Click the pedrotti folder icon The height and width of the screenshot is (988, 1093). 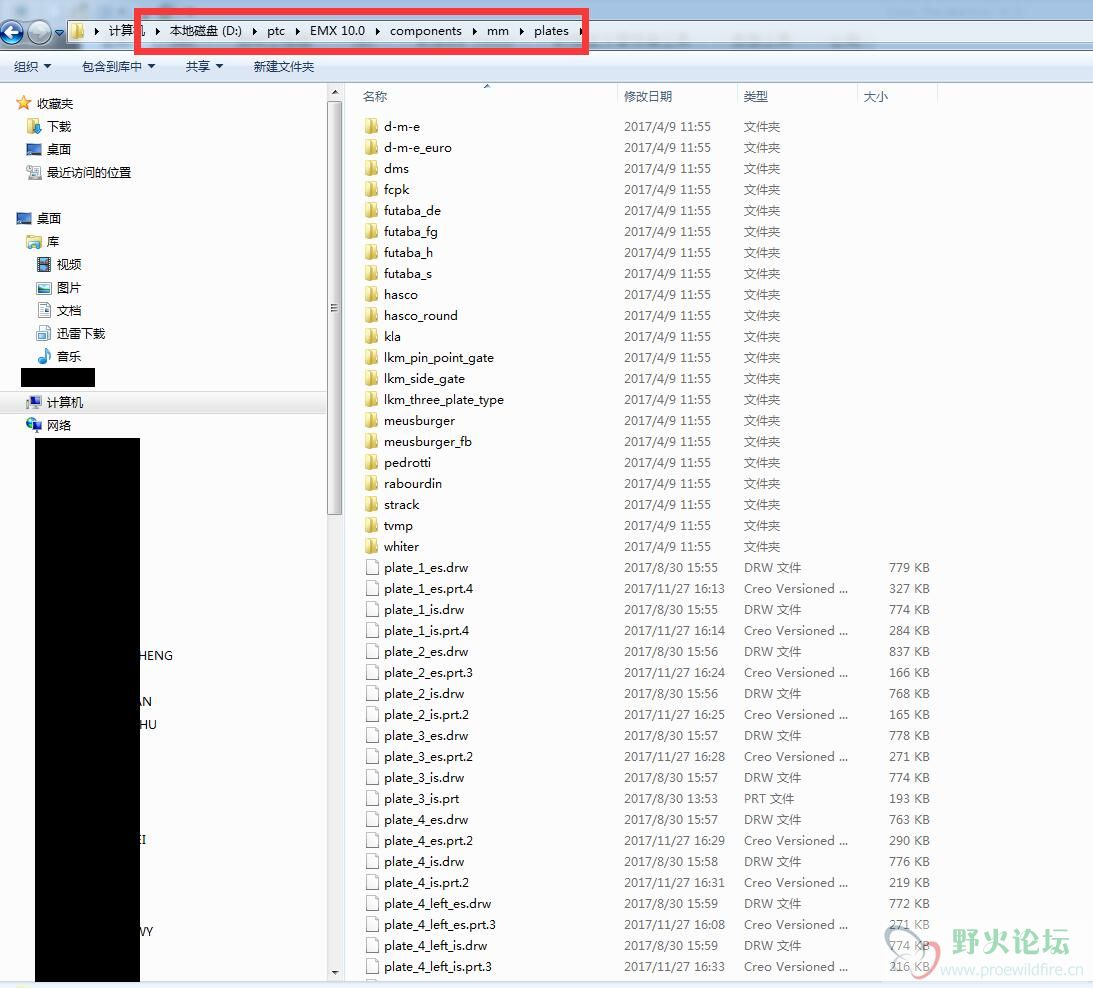pyautogui.click(x=372, y=462)
